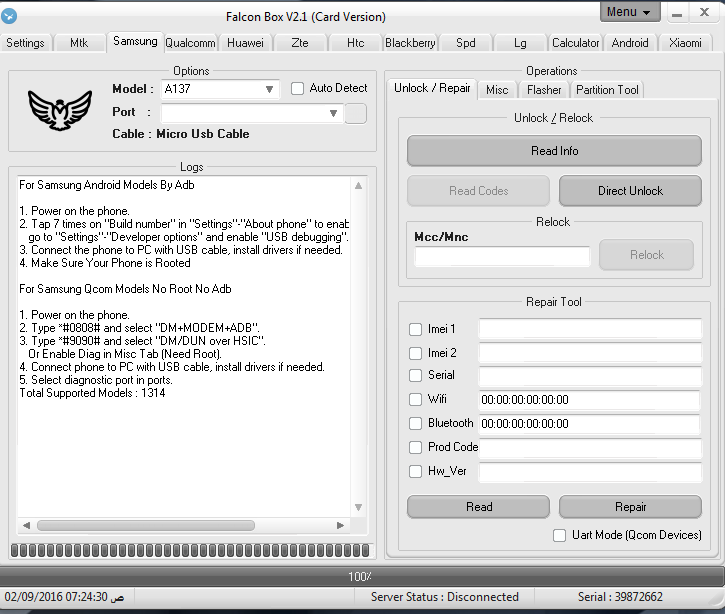The height and width of the screenshot is (614, 725).
Task: Click the Imei 1 text field
Action: [x=590, y=329]
